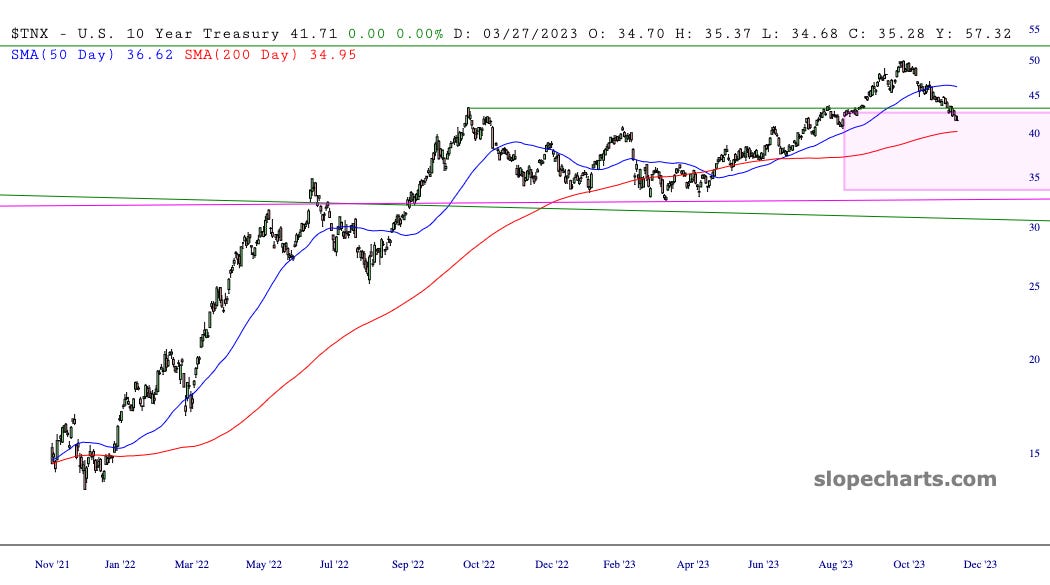Click the Sep '22 date axis label
1050x585 pixels.
pos(408,564)
